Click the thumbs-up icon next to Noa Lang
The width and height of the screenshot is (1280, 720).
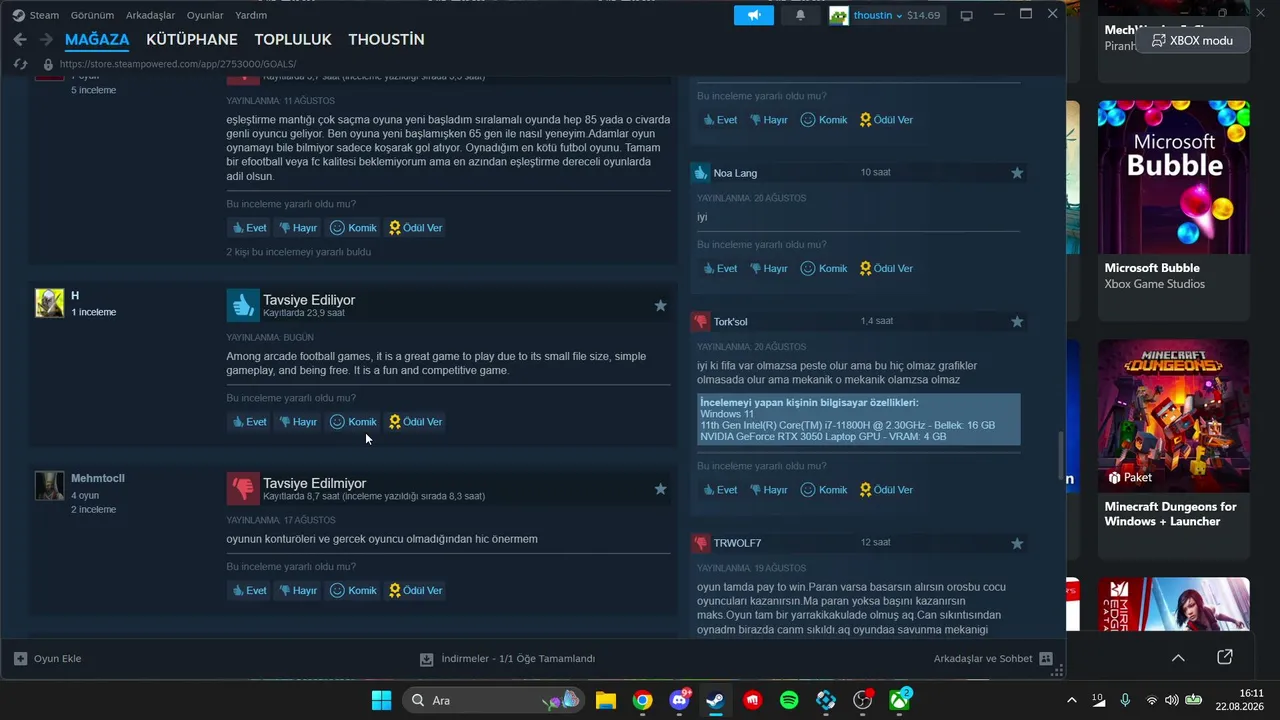[x=700, y=173]
